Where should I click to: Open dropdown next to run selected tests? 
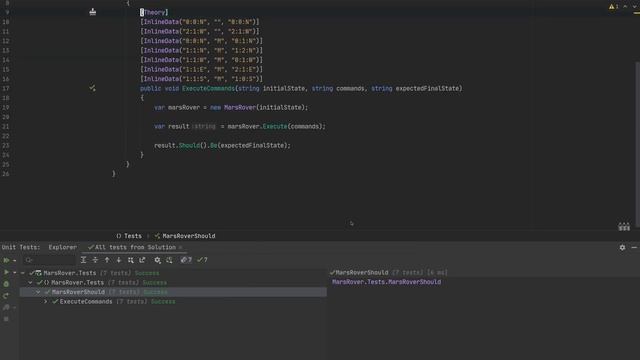click(15, 273)
